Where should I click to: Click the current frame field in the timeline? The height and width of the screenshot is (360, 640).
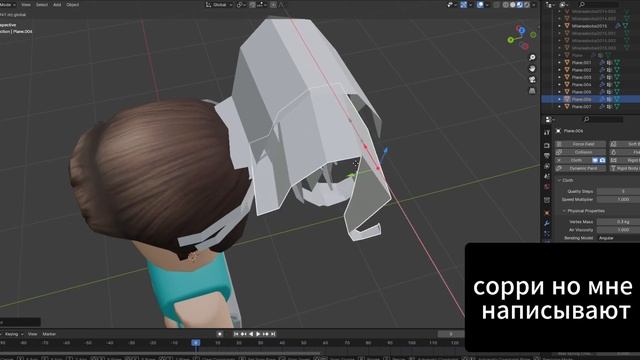(451, 334)
